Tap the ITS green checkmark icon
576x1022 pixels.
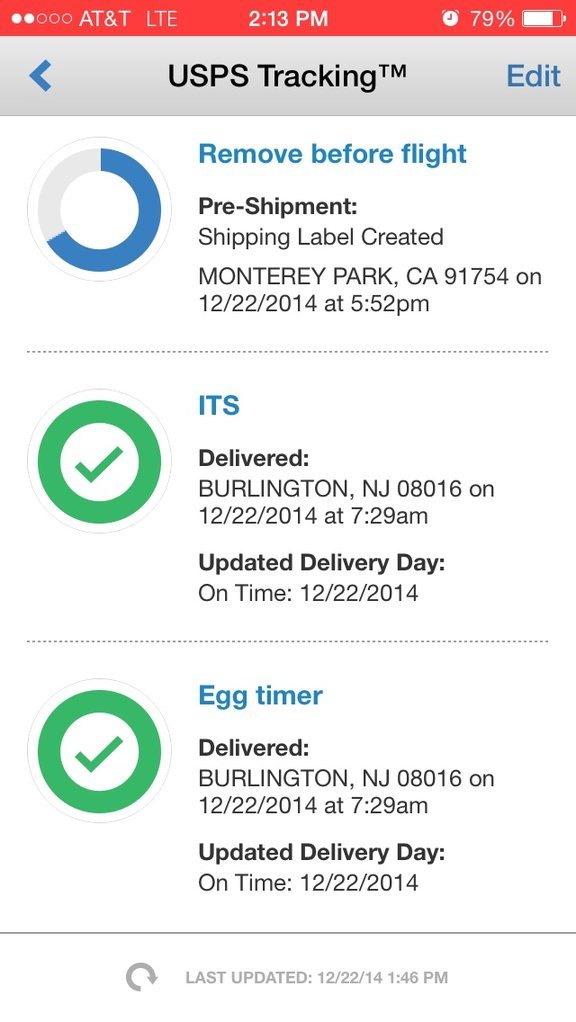100,461
